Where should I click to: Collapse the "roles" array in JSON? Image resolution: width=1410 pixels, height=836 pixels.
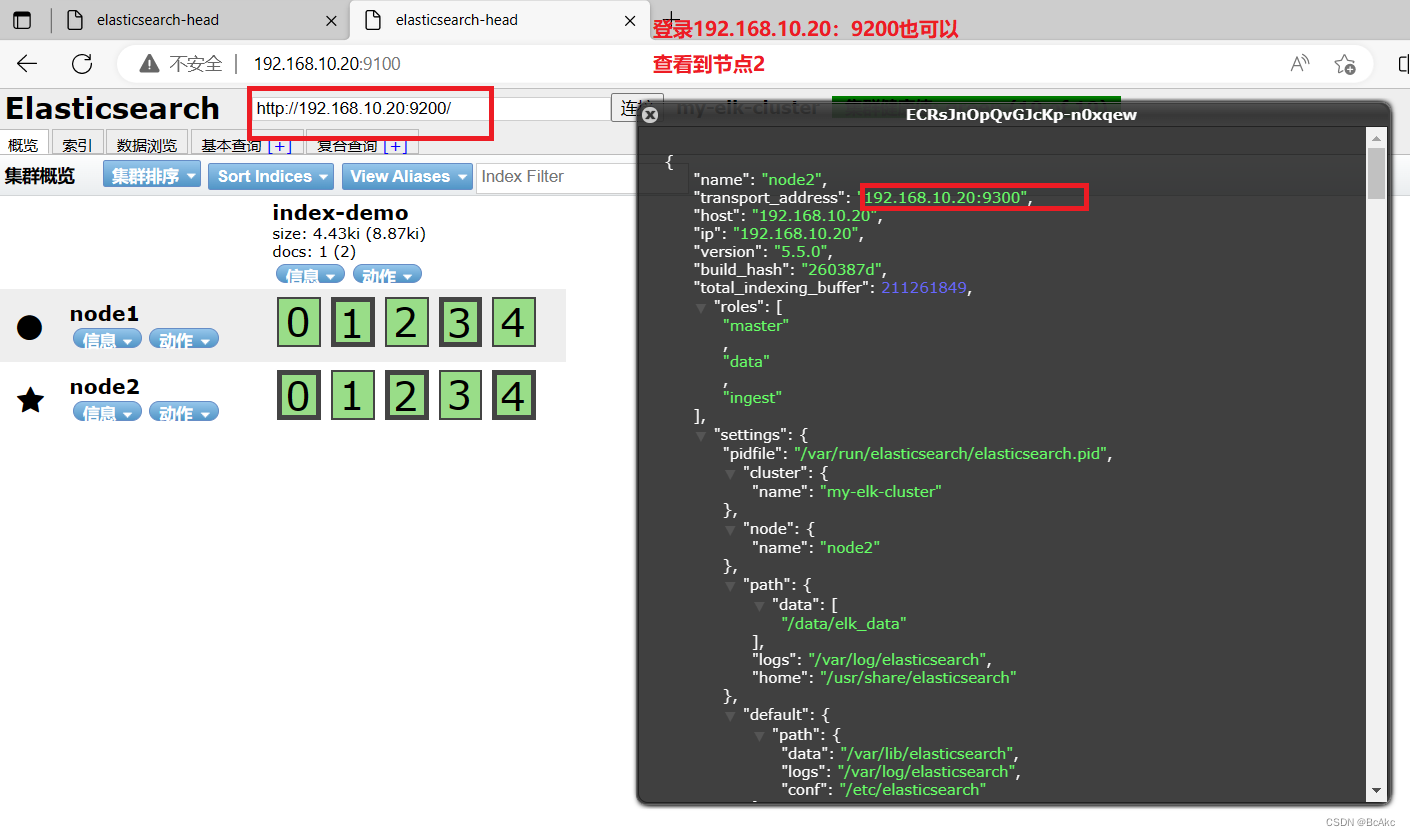(701, 308)
